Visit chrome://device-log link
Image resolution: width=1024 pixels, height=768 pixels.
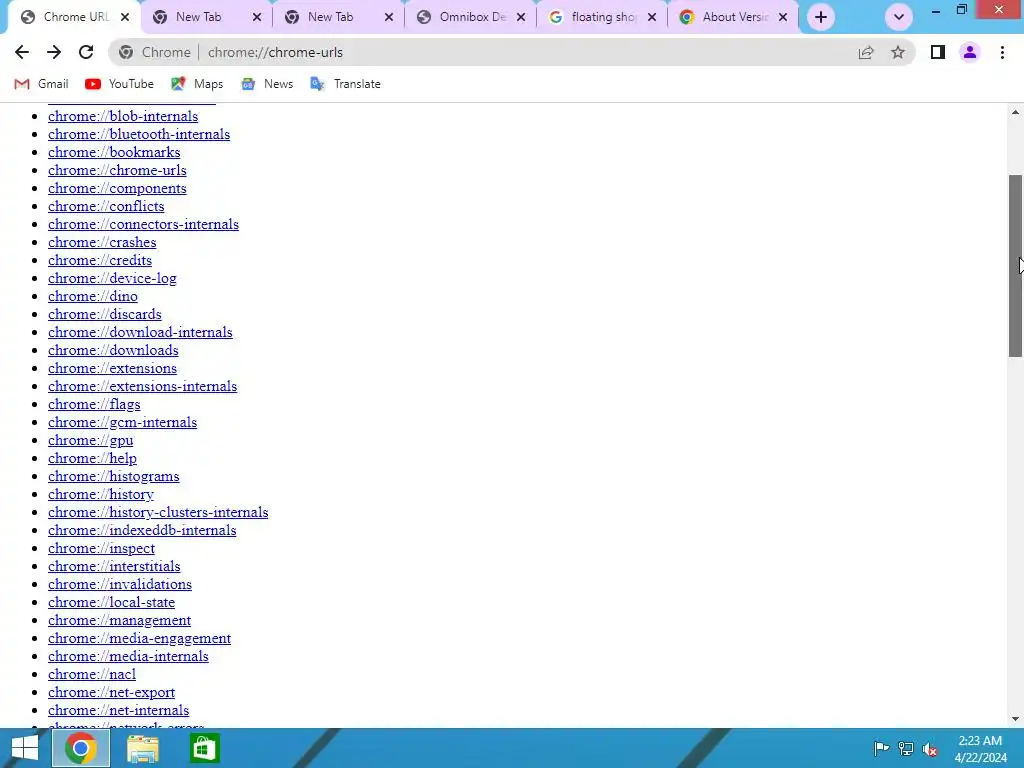pyautogui.click(x=112, y=278)
